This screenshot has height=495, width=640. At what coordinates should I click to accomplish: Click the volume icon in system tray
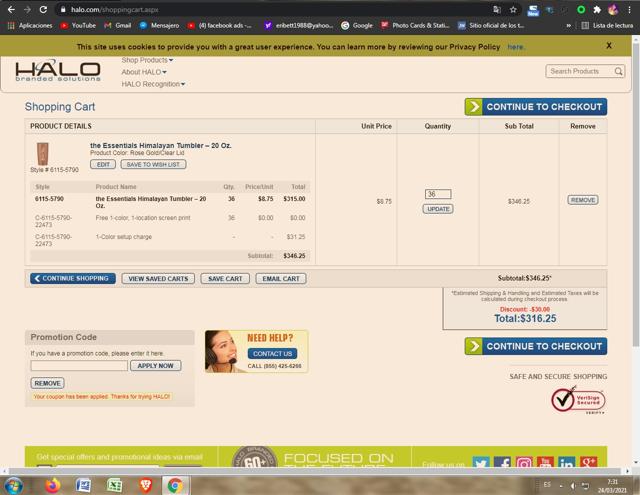click(573, 486)
